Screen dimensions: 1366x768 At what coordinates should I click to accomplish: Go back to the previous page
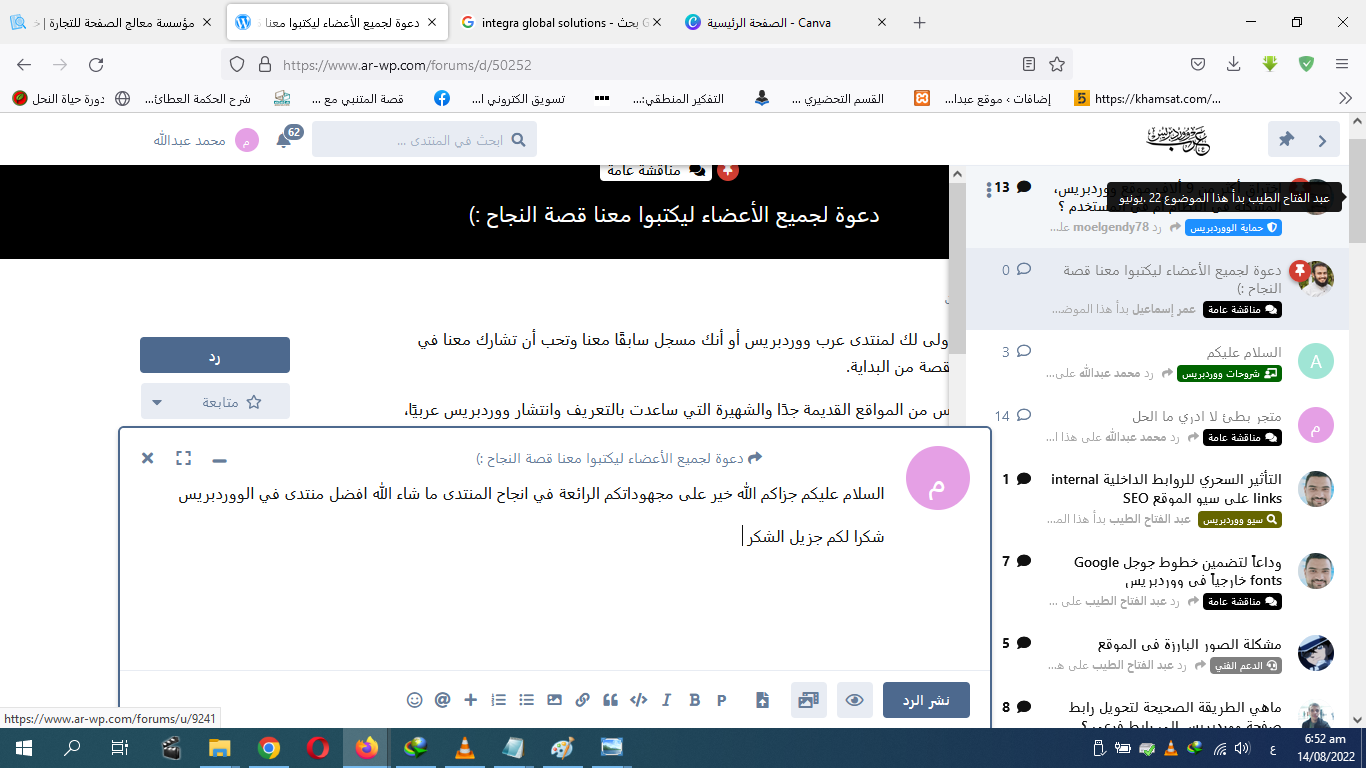24,64
